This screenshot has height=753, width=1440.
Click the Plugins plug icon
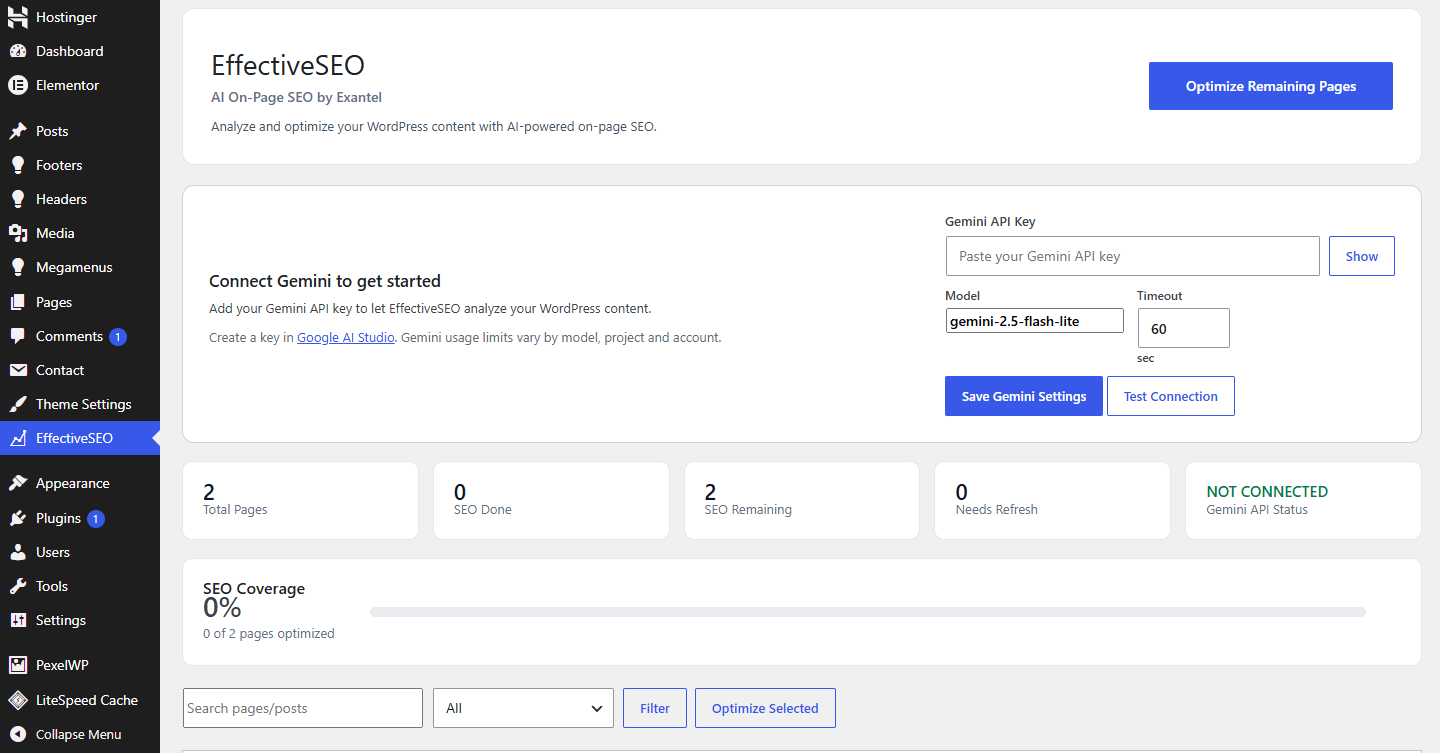(18, 518)
